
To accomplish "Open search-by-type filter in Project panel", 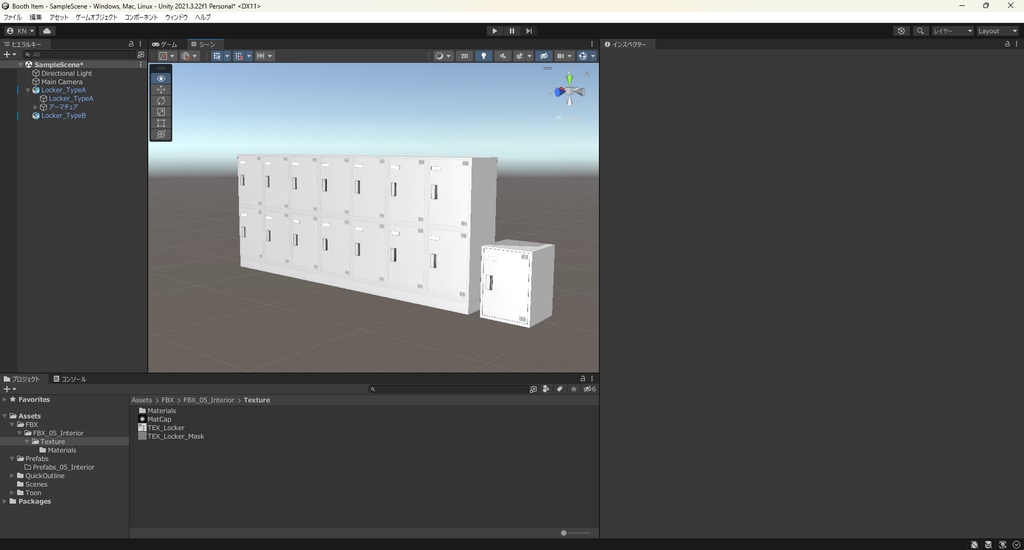I will pyautogui.click(x=546, y=389).
